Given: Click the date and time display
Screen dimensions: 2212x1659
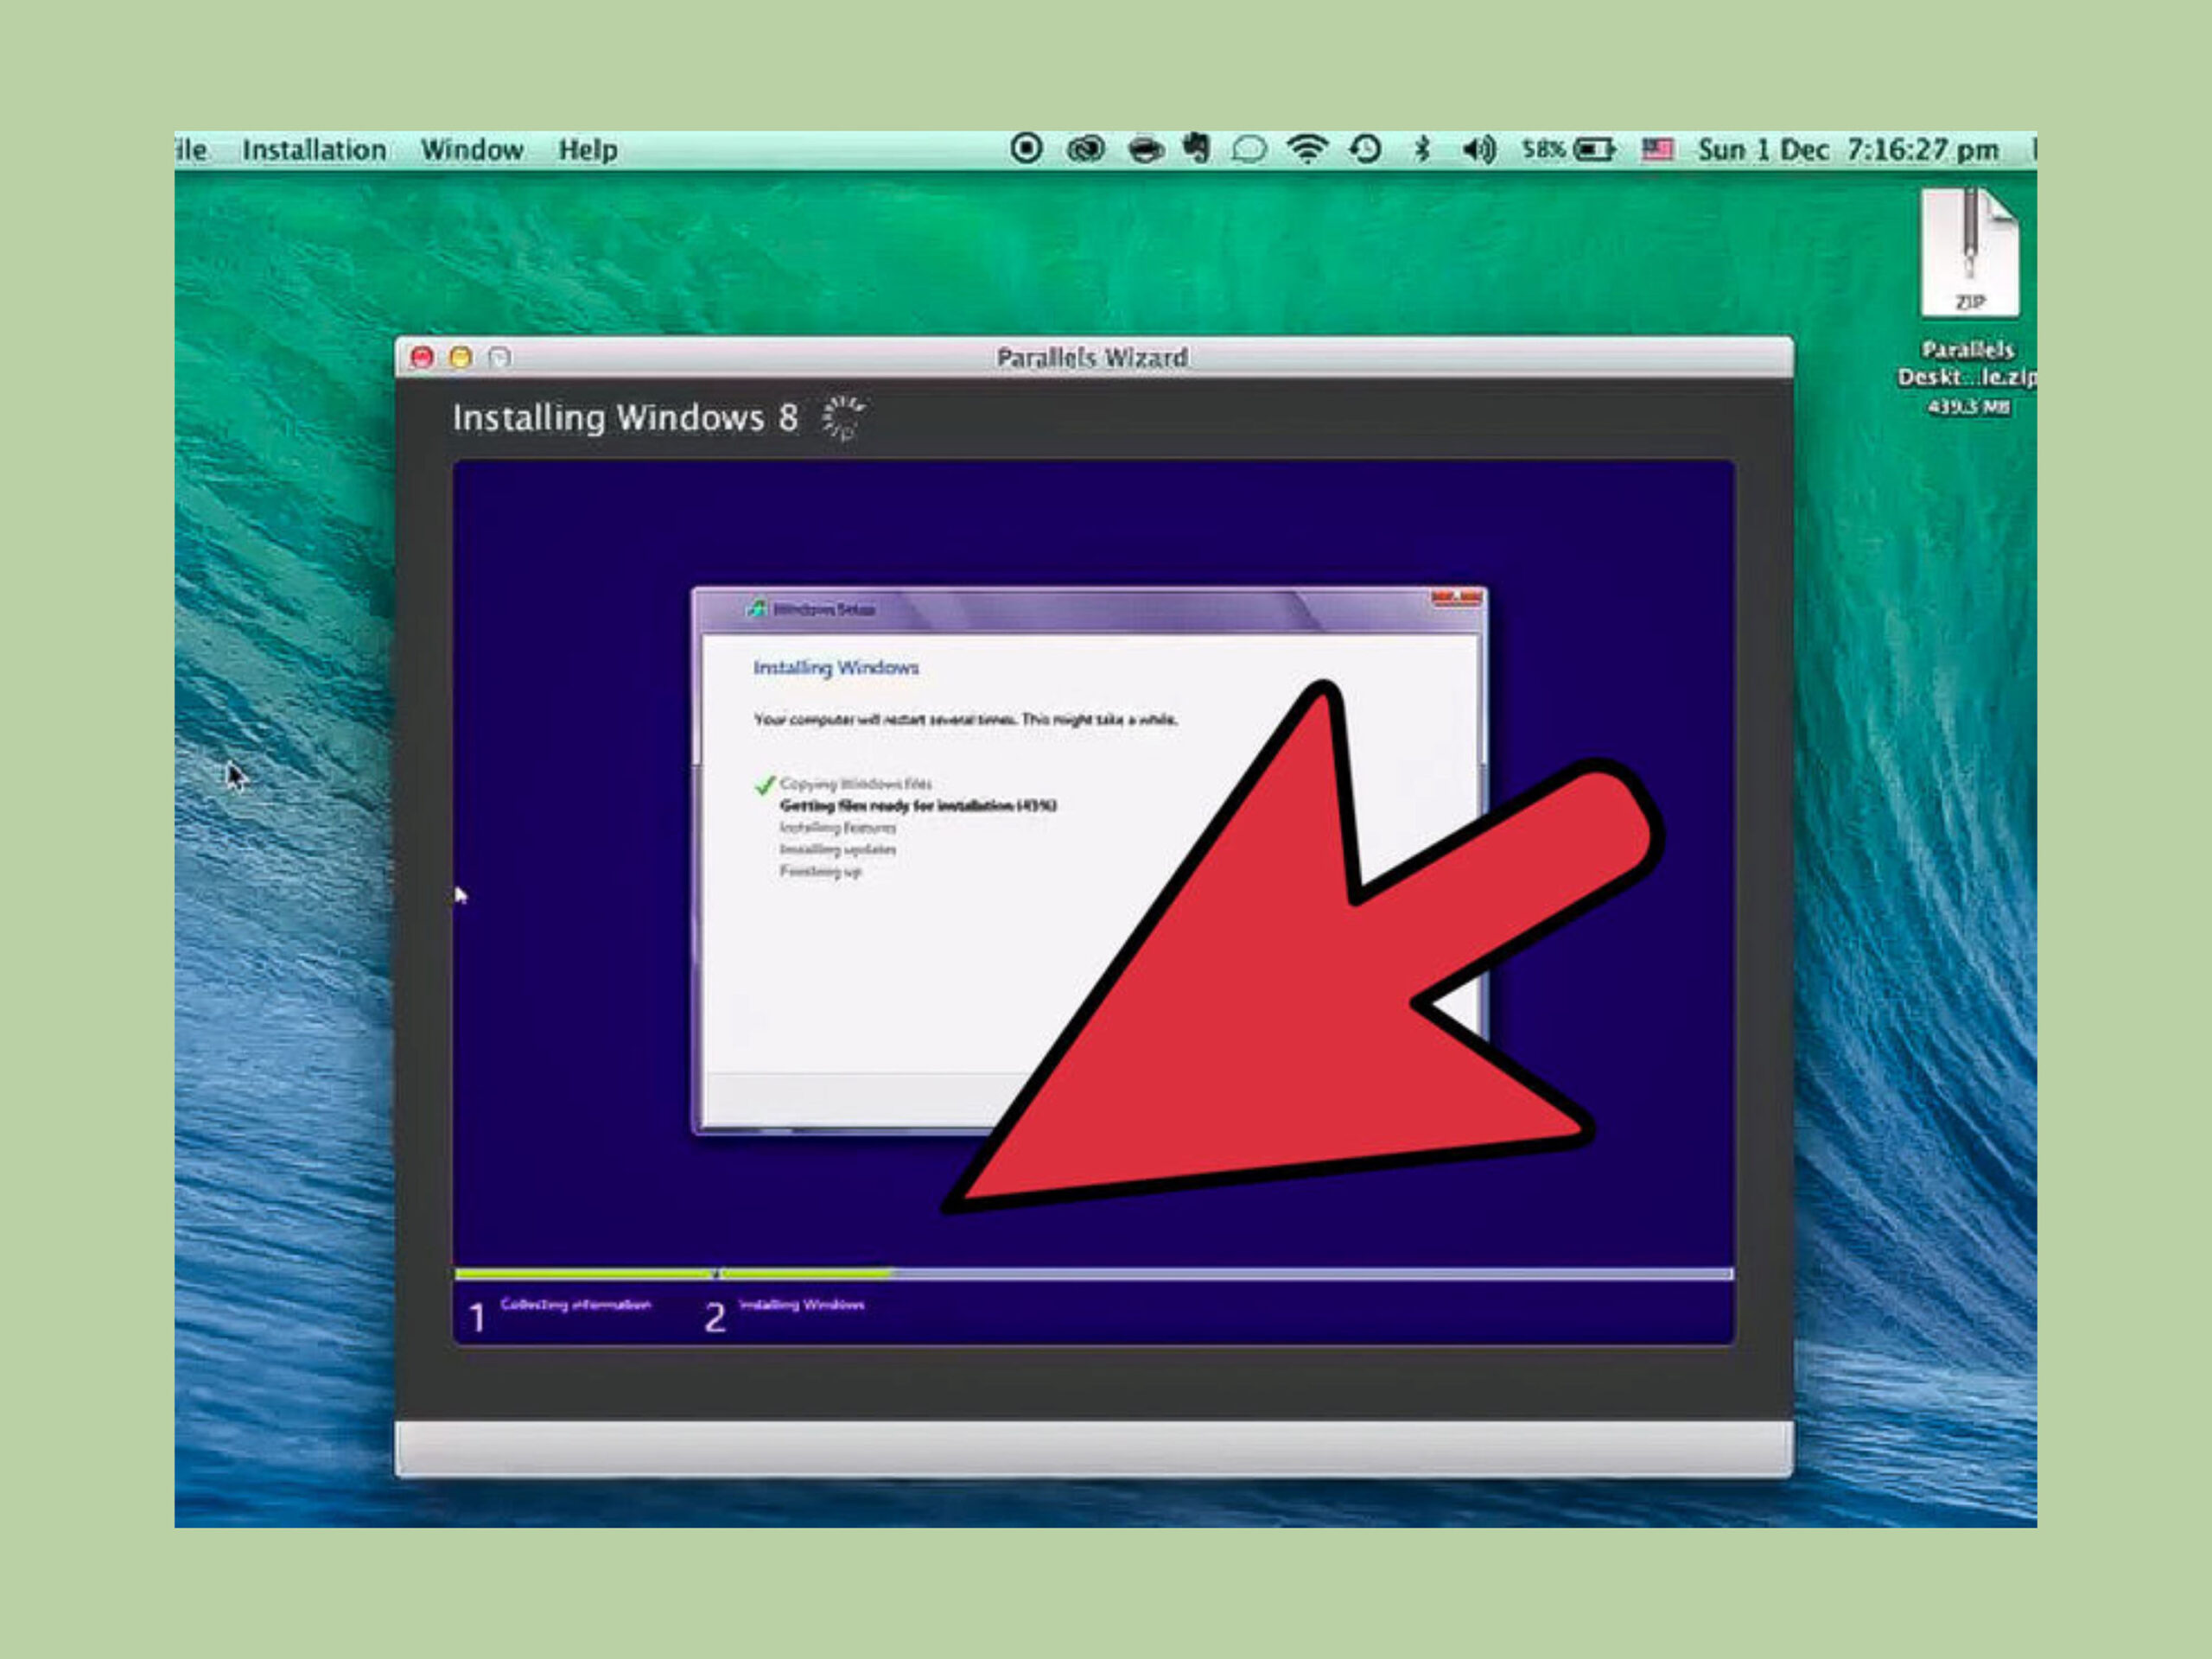Looking at the screenshot, I should pyautogui.click(x=1848, y=149).
